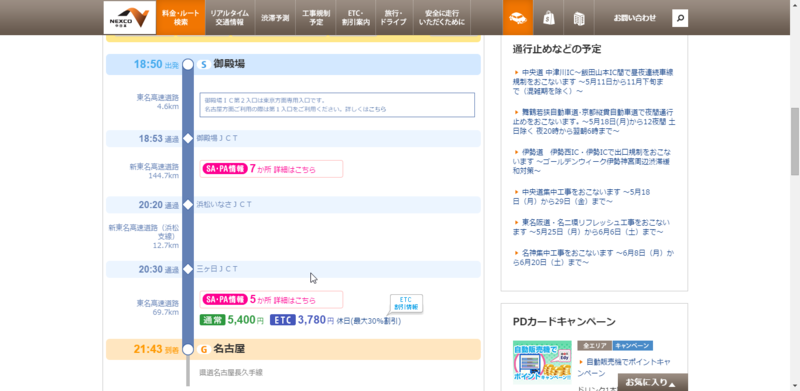Click 御殿場JCT diamond route marker
This screenshot has height=391, width=800.
(x=188, y=138)
